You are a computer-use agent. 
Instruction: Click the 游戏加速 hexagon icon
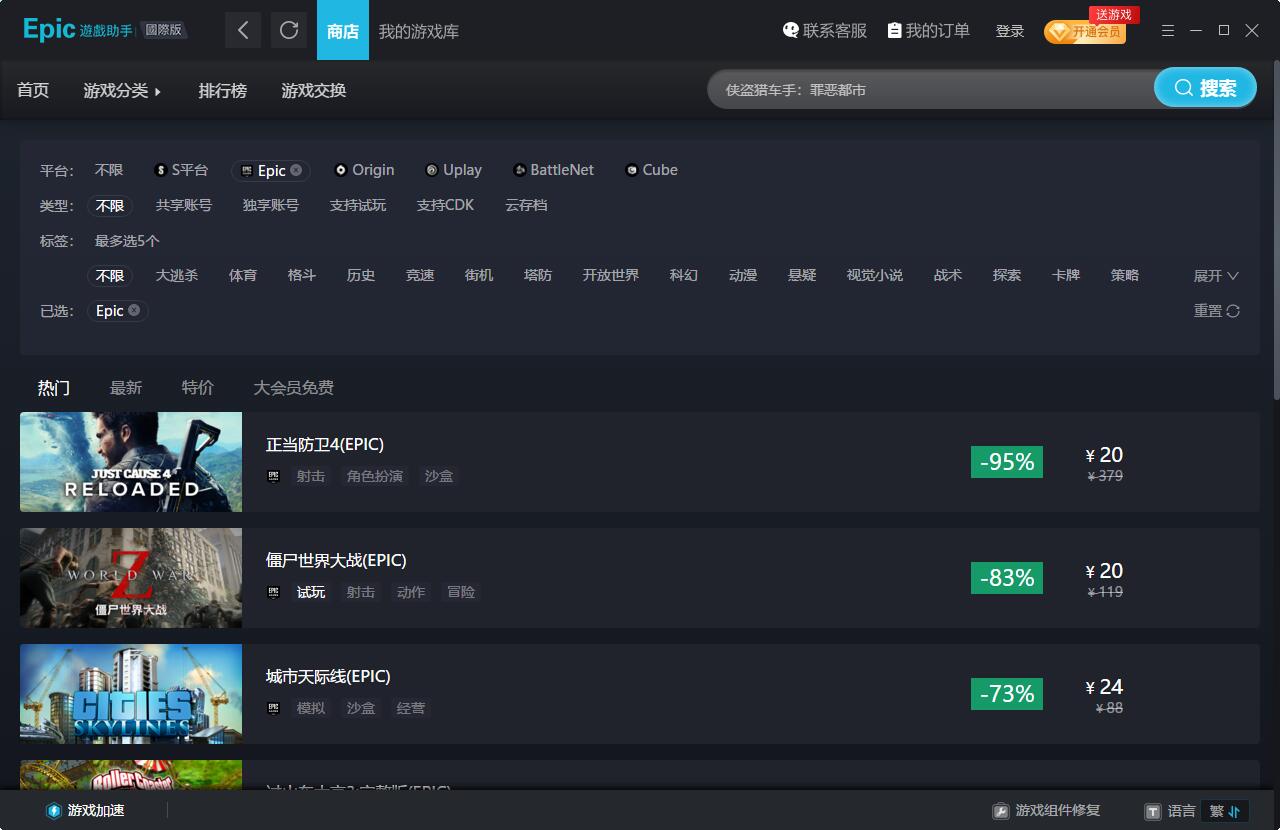coord(54,810)
